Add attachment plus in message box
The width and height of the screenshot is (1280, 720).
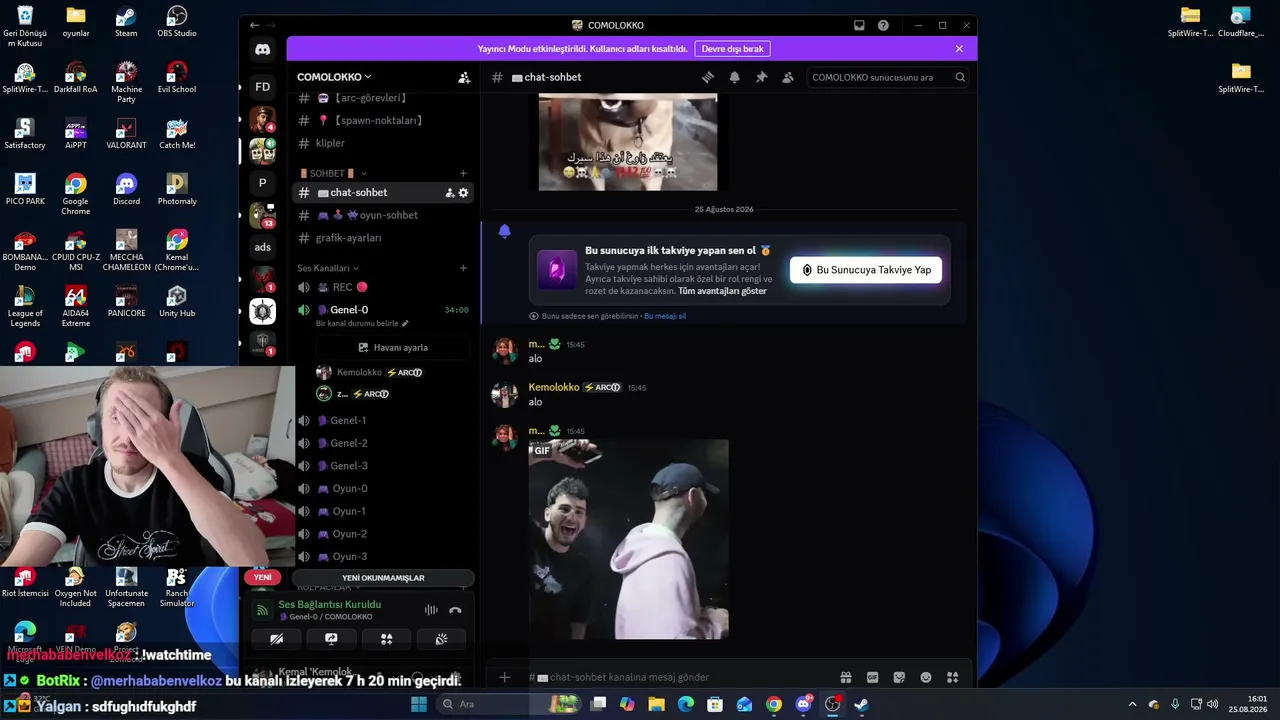(505, 677)
